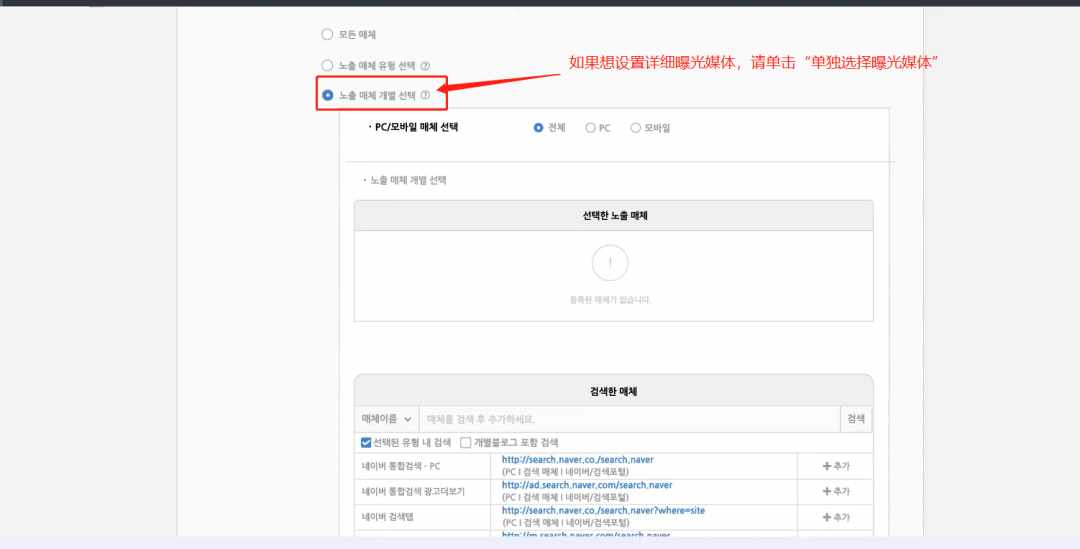Enable 개별블로그 포함 검색 checkbox
1080x549 pixels.
pos(466,442)
